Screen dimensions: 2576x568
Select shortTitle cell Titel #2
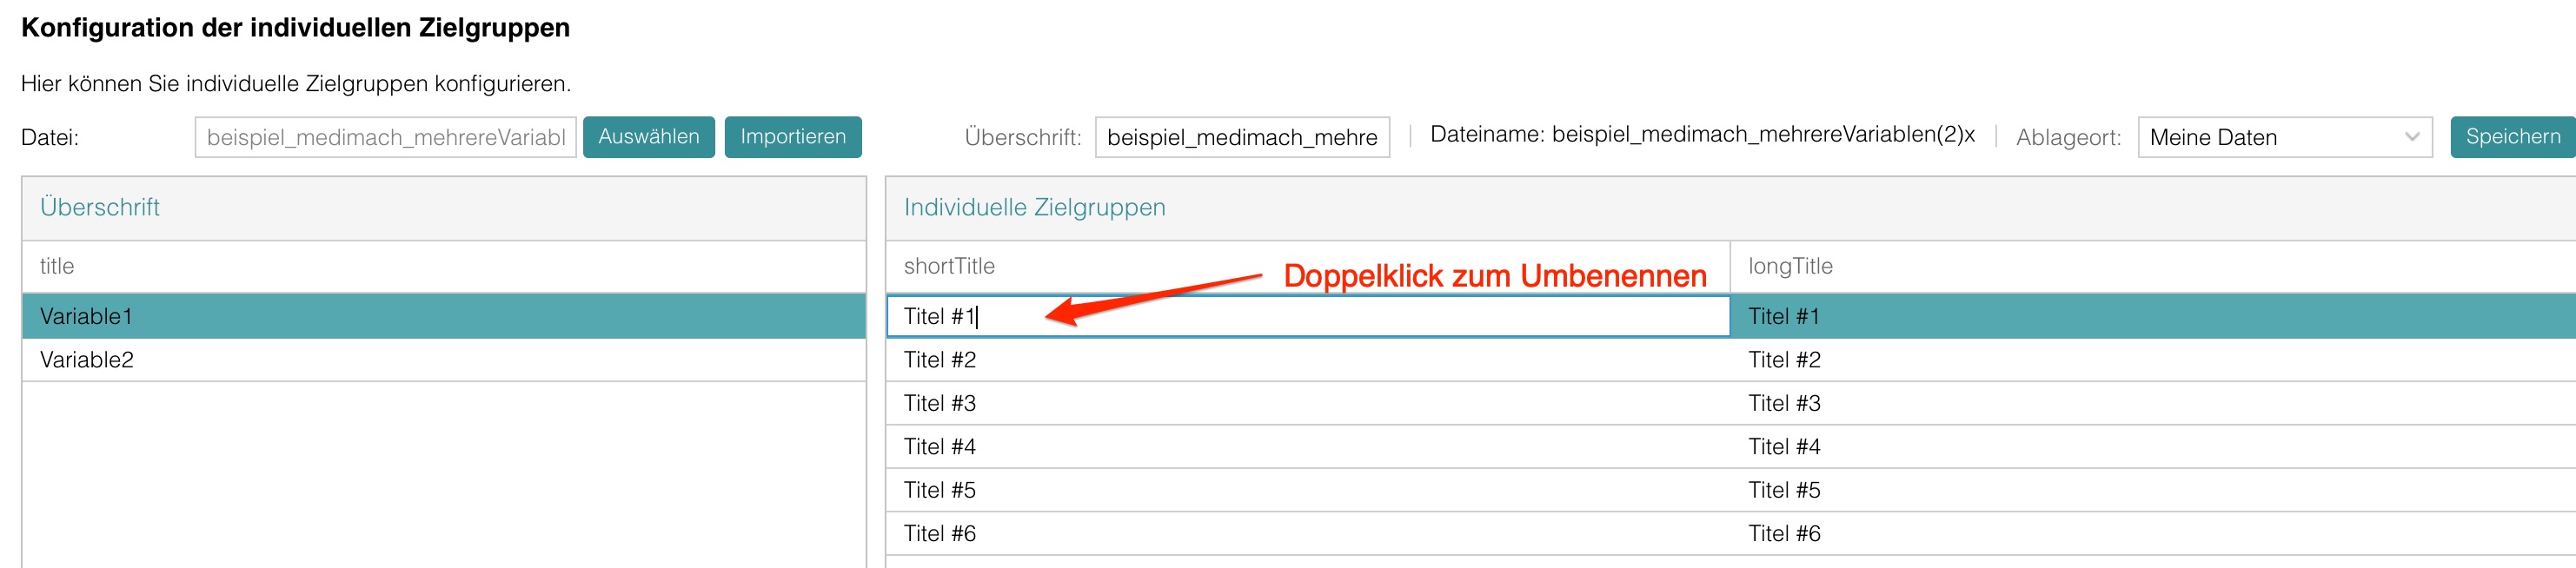coord(1306,360)
